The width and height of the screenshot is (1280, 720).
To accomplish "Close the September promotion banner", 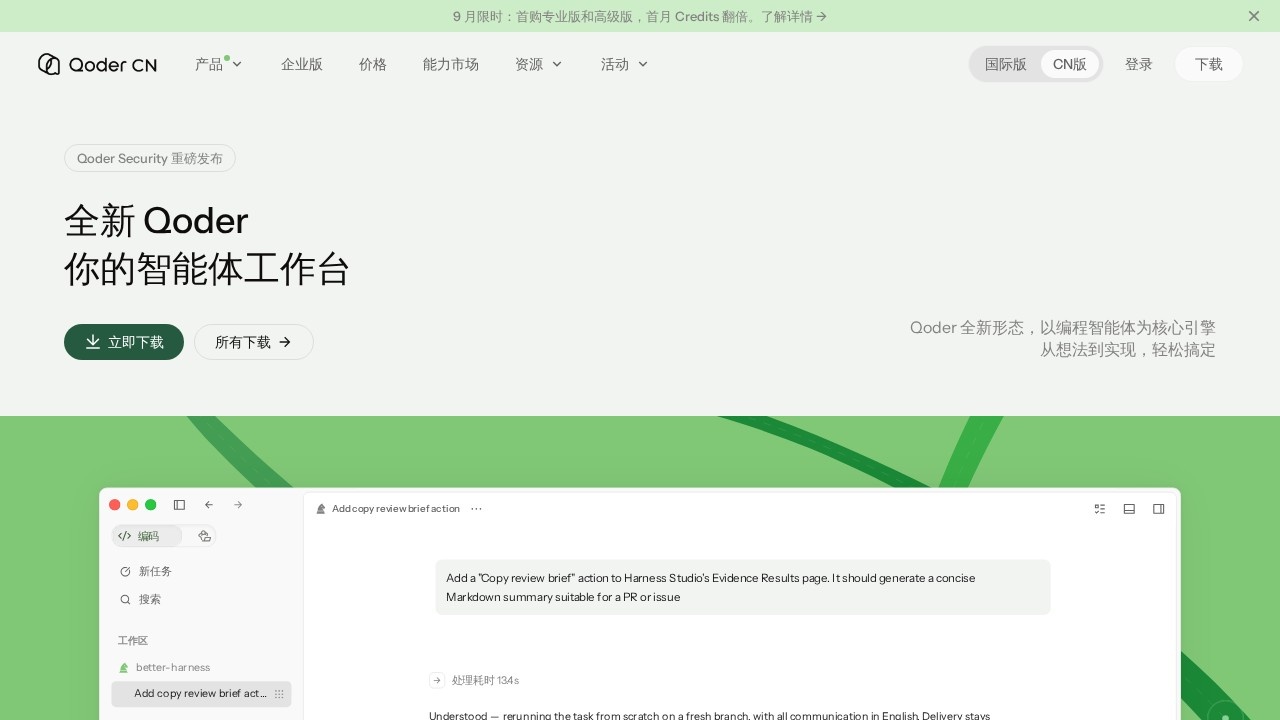I will pyautogui.click(x=1254, y=16).
